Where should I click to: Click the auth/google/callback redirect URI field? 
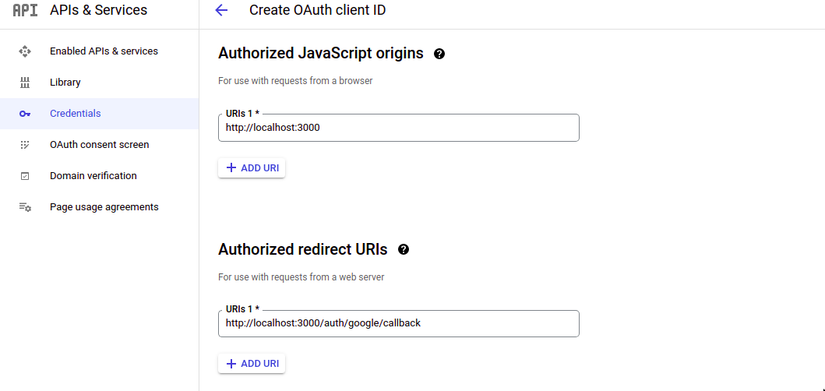pyautogui.click(x=399, y=323)
